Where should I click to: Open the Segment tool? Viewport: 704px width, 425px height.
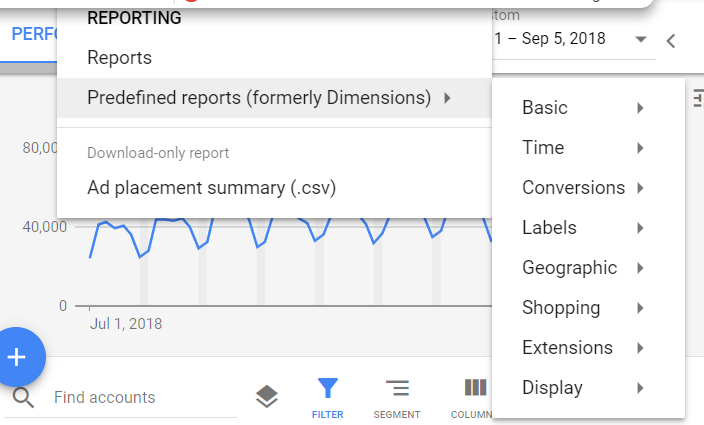[x=397, y=397]
